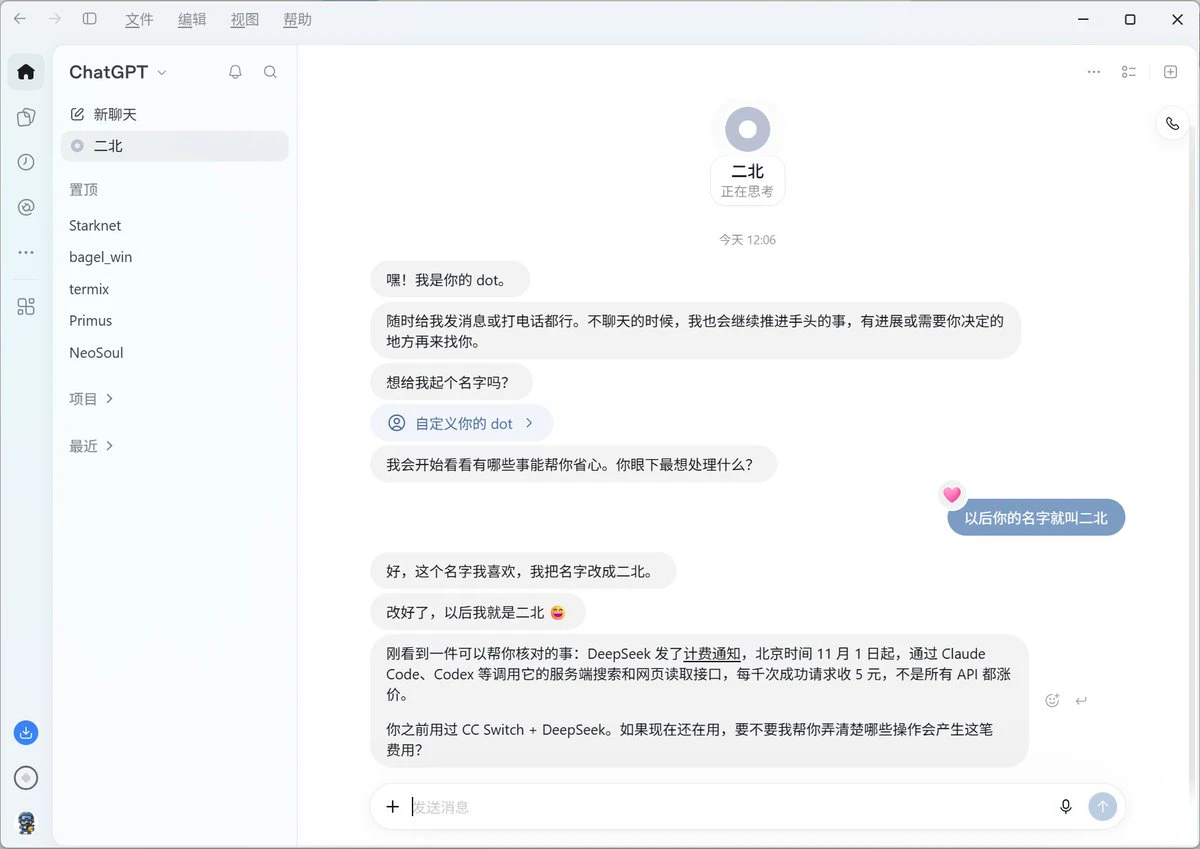Open the user avatar at bottom left
Screen dimensions: 1200x849
tap(26, 823)
